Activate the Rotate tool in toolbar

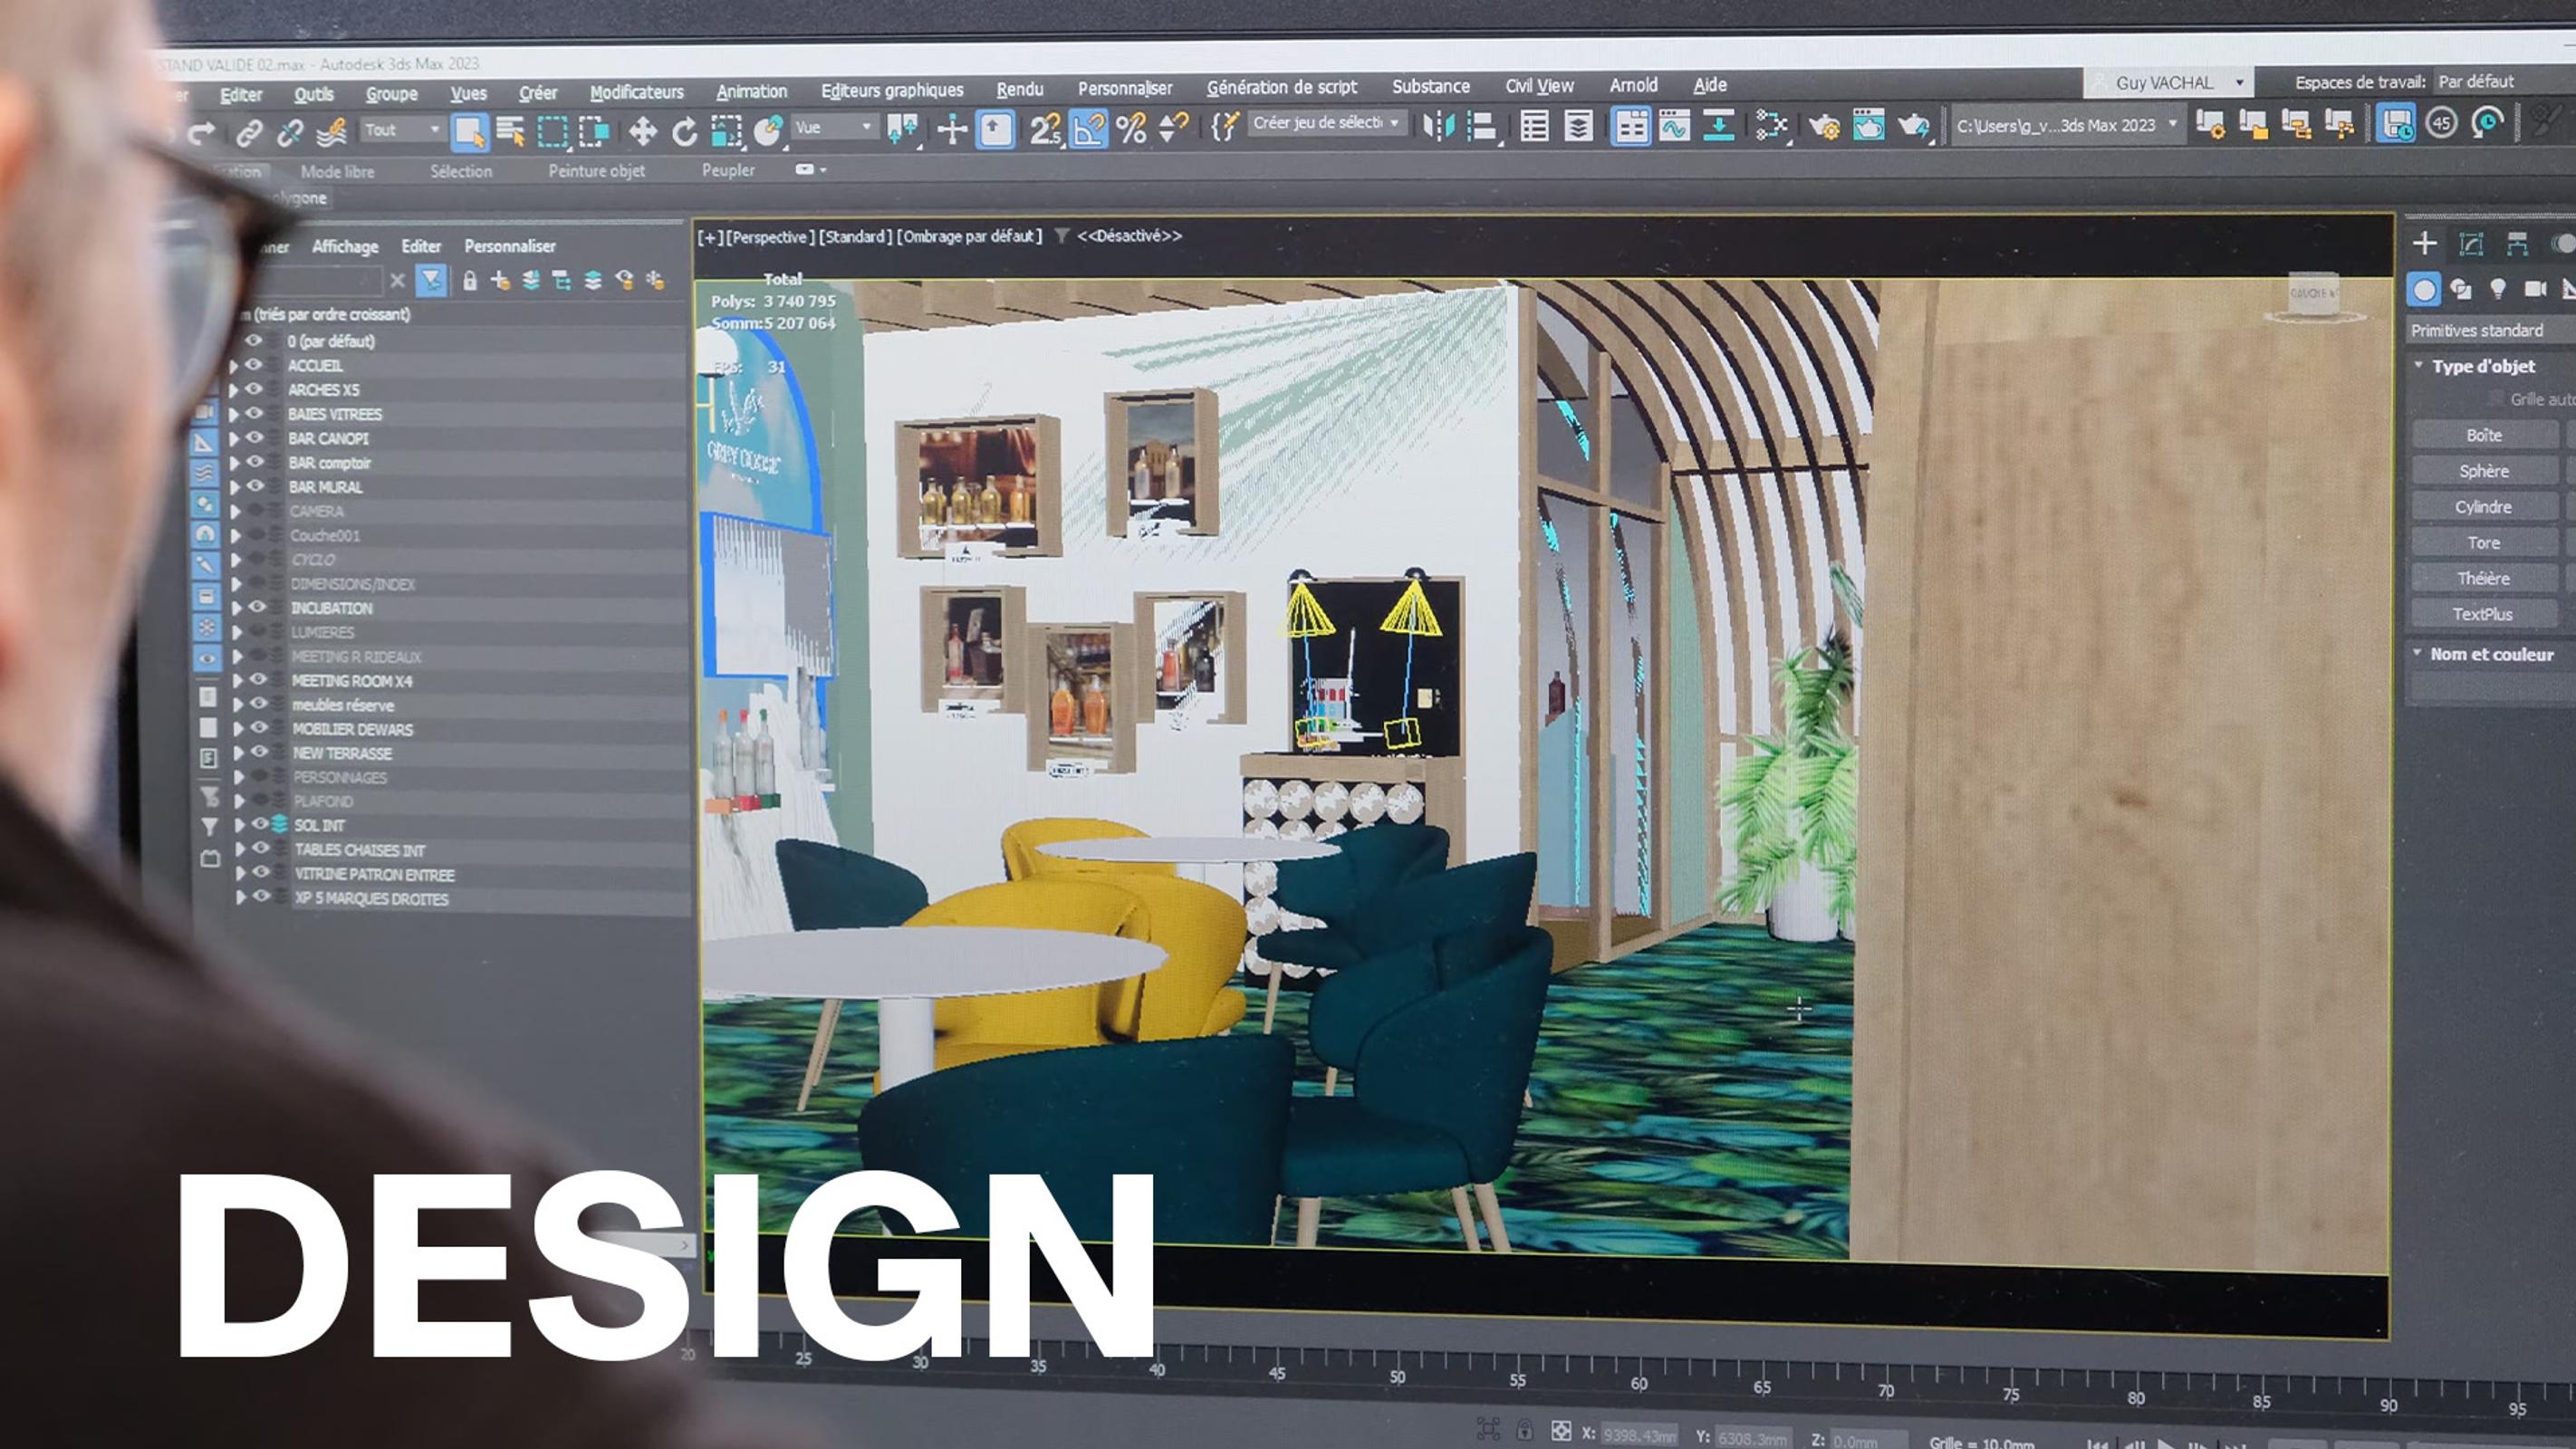click(685, 131)
